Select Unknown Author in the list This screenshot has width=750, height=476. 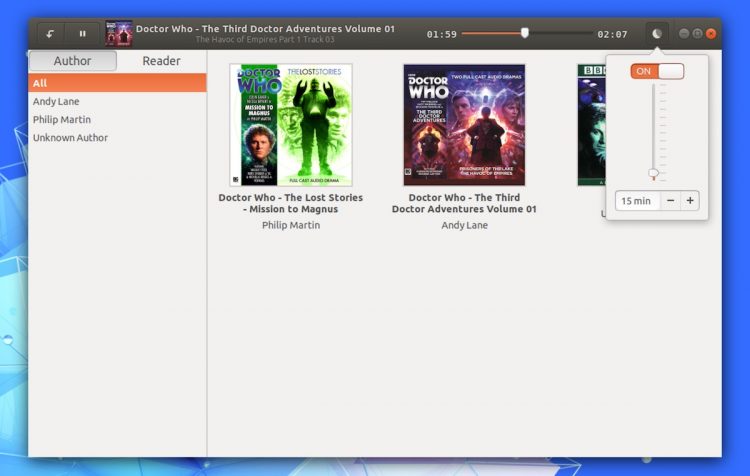click(117, 138)
